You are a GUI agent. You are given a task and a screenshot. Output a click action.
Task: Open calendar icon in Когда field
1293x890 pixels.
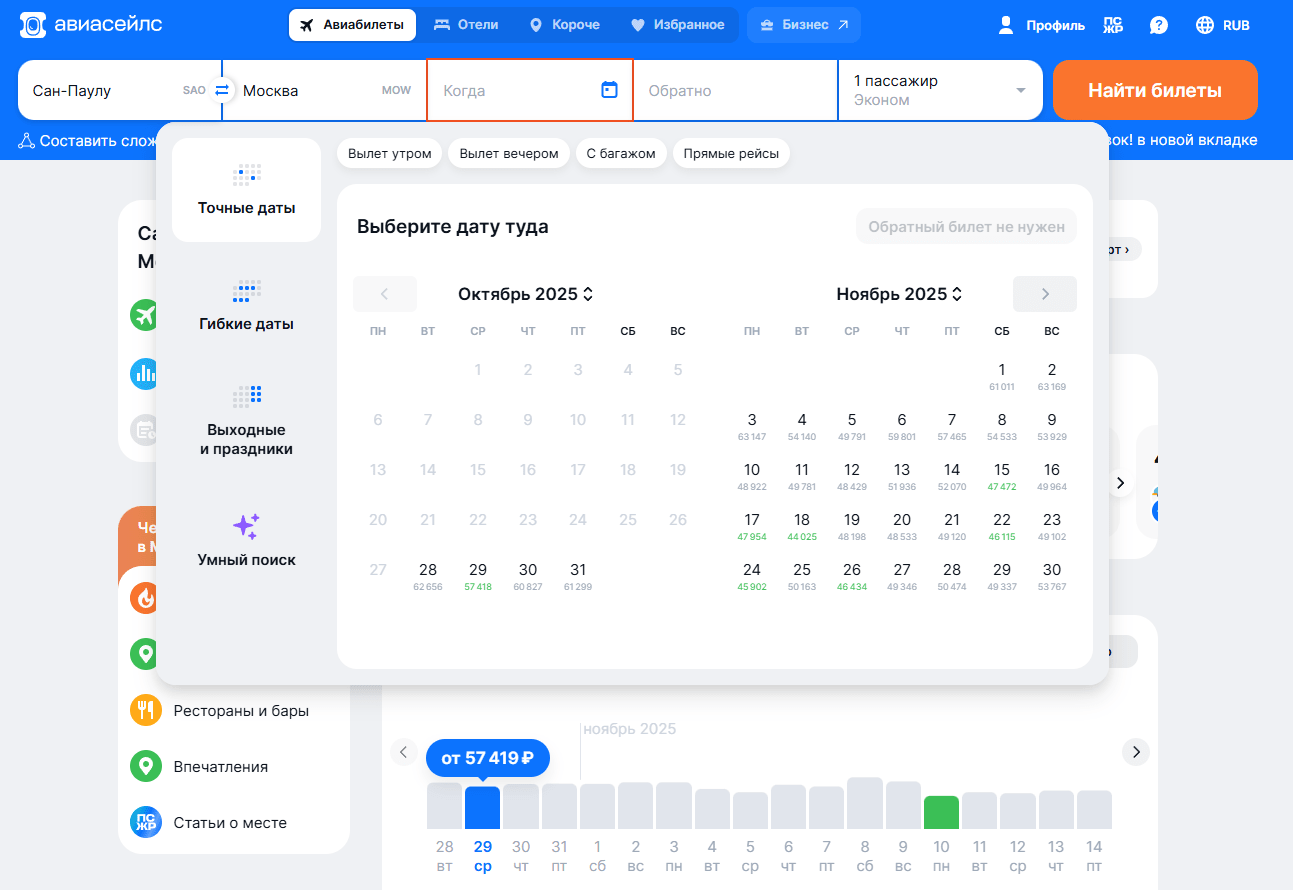(609, 90)
